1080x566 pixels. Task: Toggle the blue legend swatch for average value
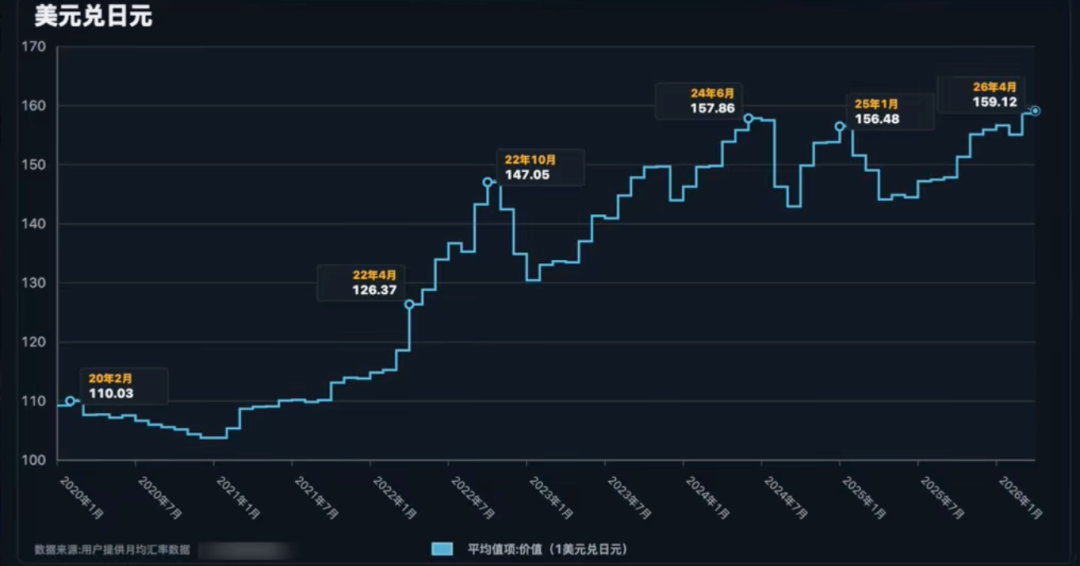(x=442, y=549)
